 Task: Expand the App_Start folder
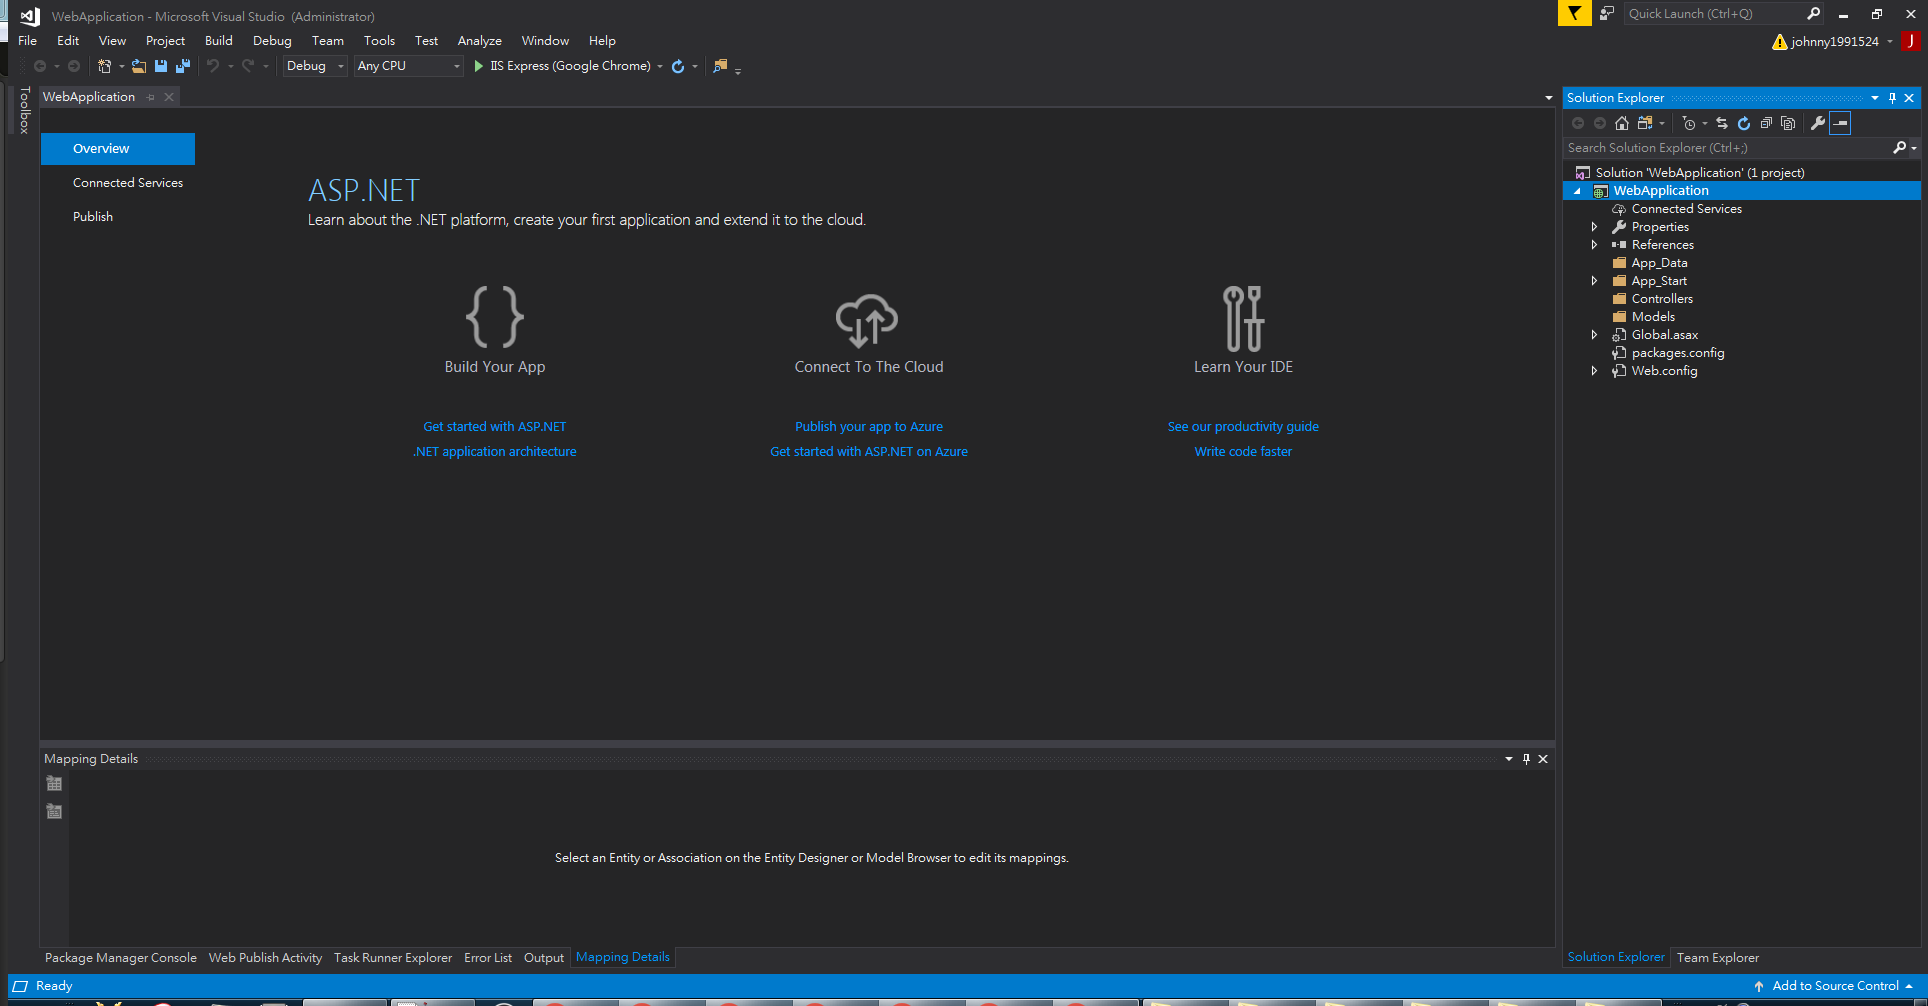[1595, 281]
